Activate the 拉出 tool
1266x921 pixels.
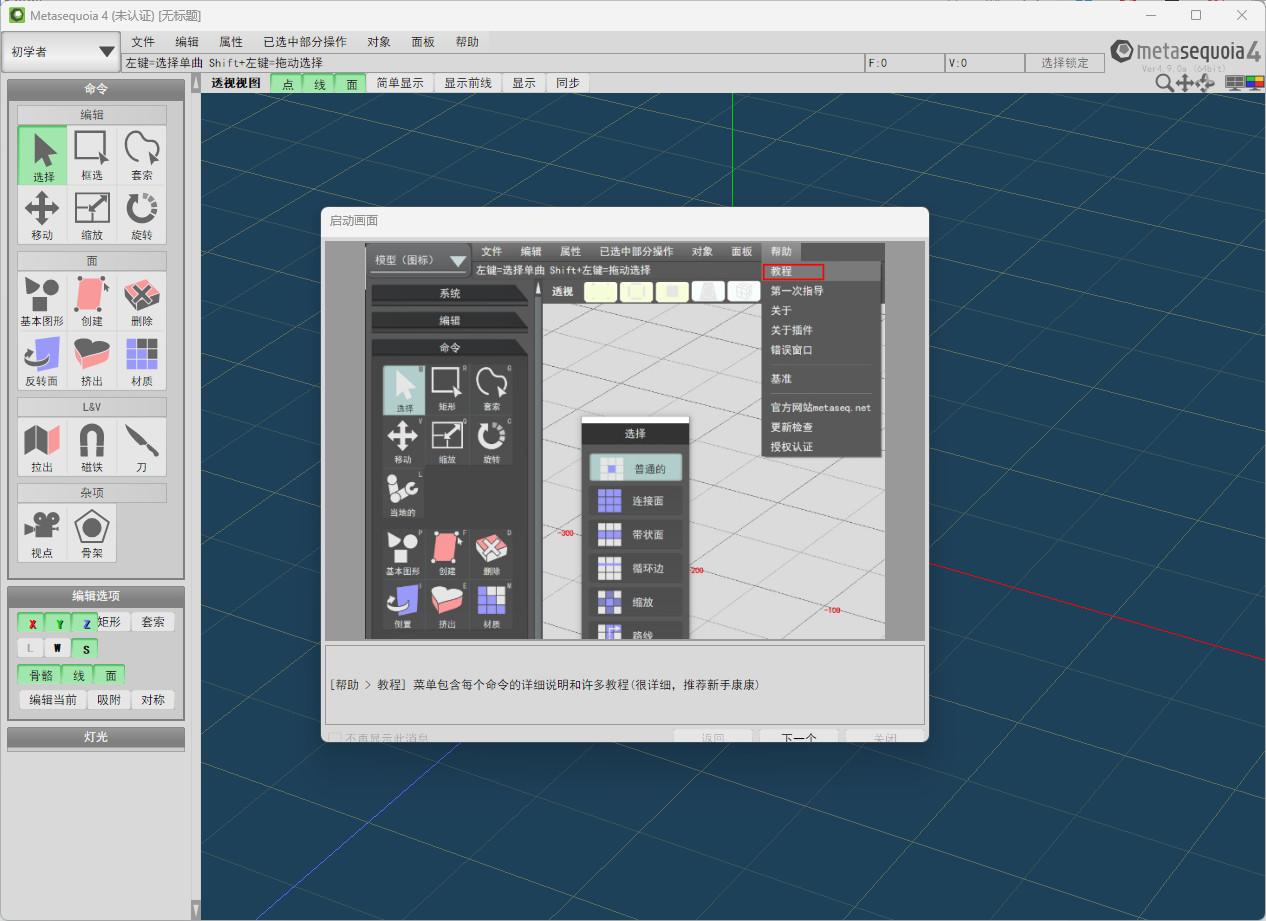pos(43,447)
